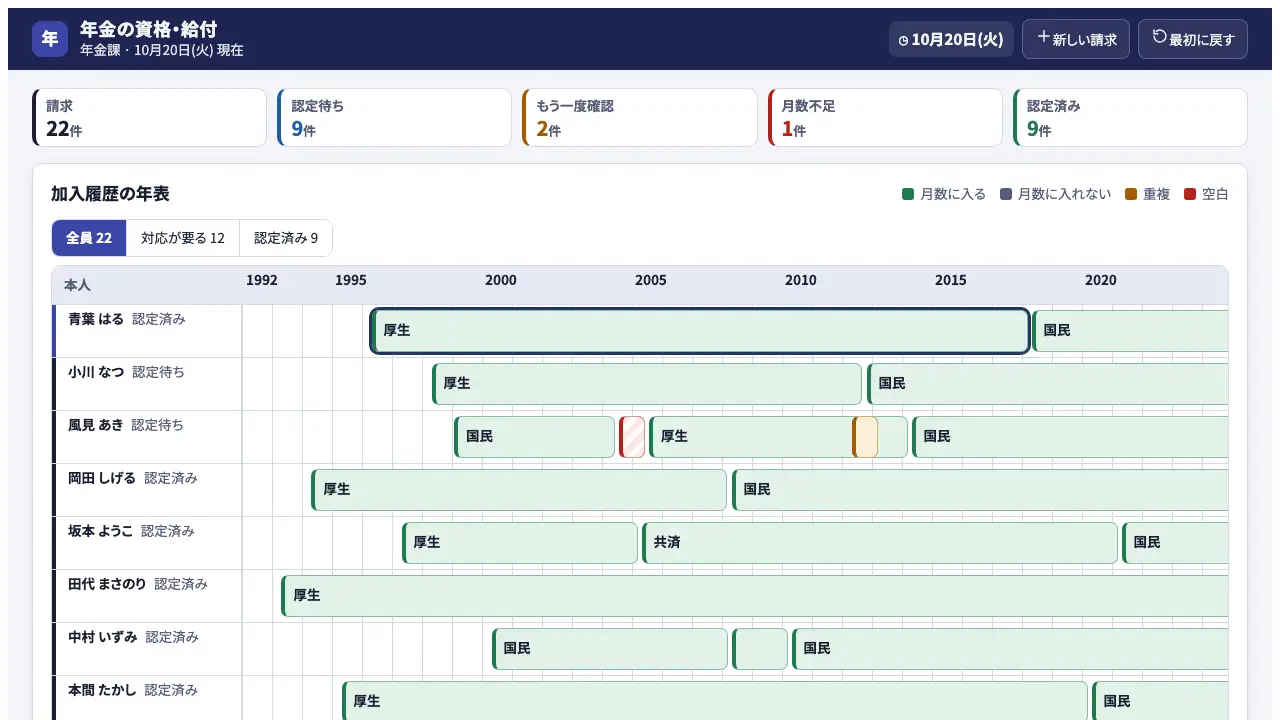Select the 岡田 しげる row name
The image size is (1280, 720).
pyautogui.click(x=102, y=478)
